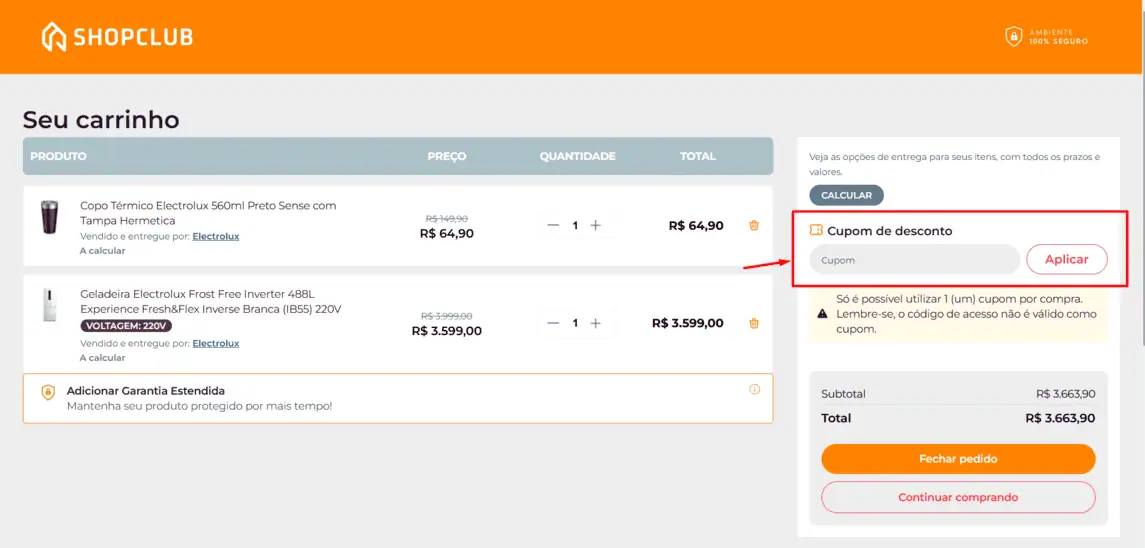Click the struck-through price R$ 3.999,00
Screen dimensions: 1145x548
(x=447, y=316)
